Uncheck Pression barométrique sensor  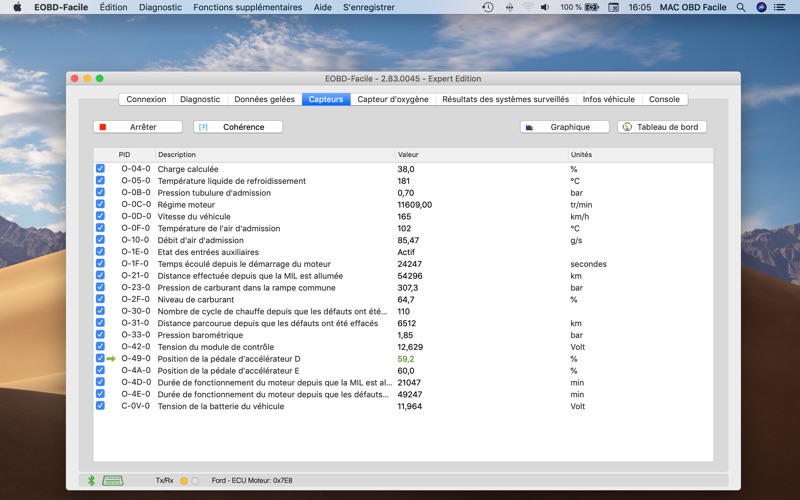[100, 335]
